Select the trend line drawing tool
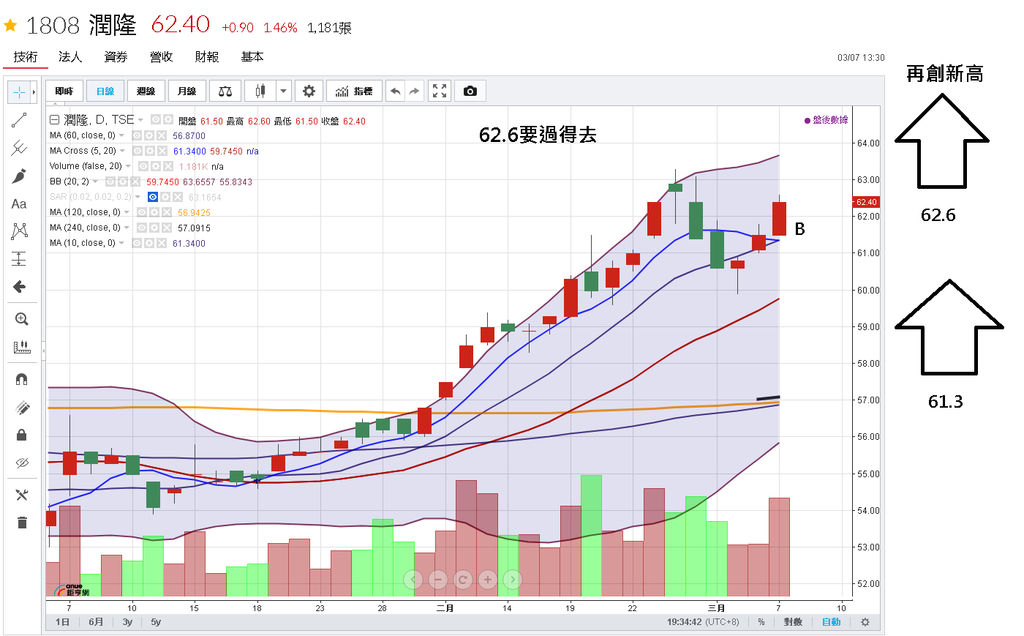This screenshot has height=636, width=1024. [x=19, y=119]
